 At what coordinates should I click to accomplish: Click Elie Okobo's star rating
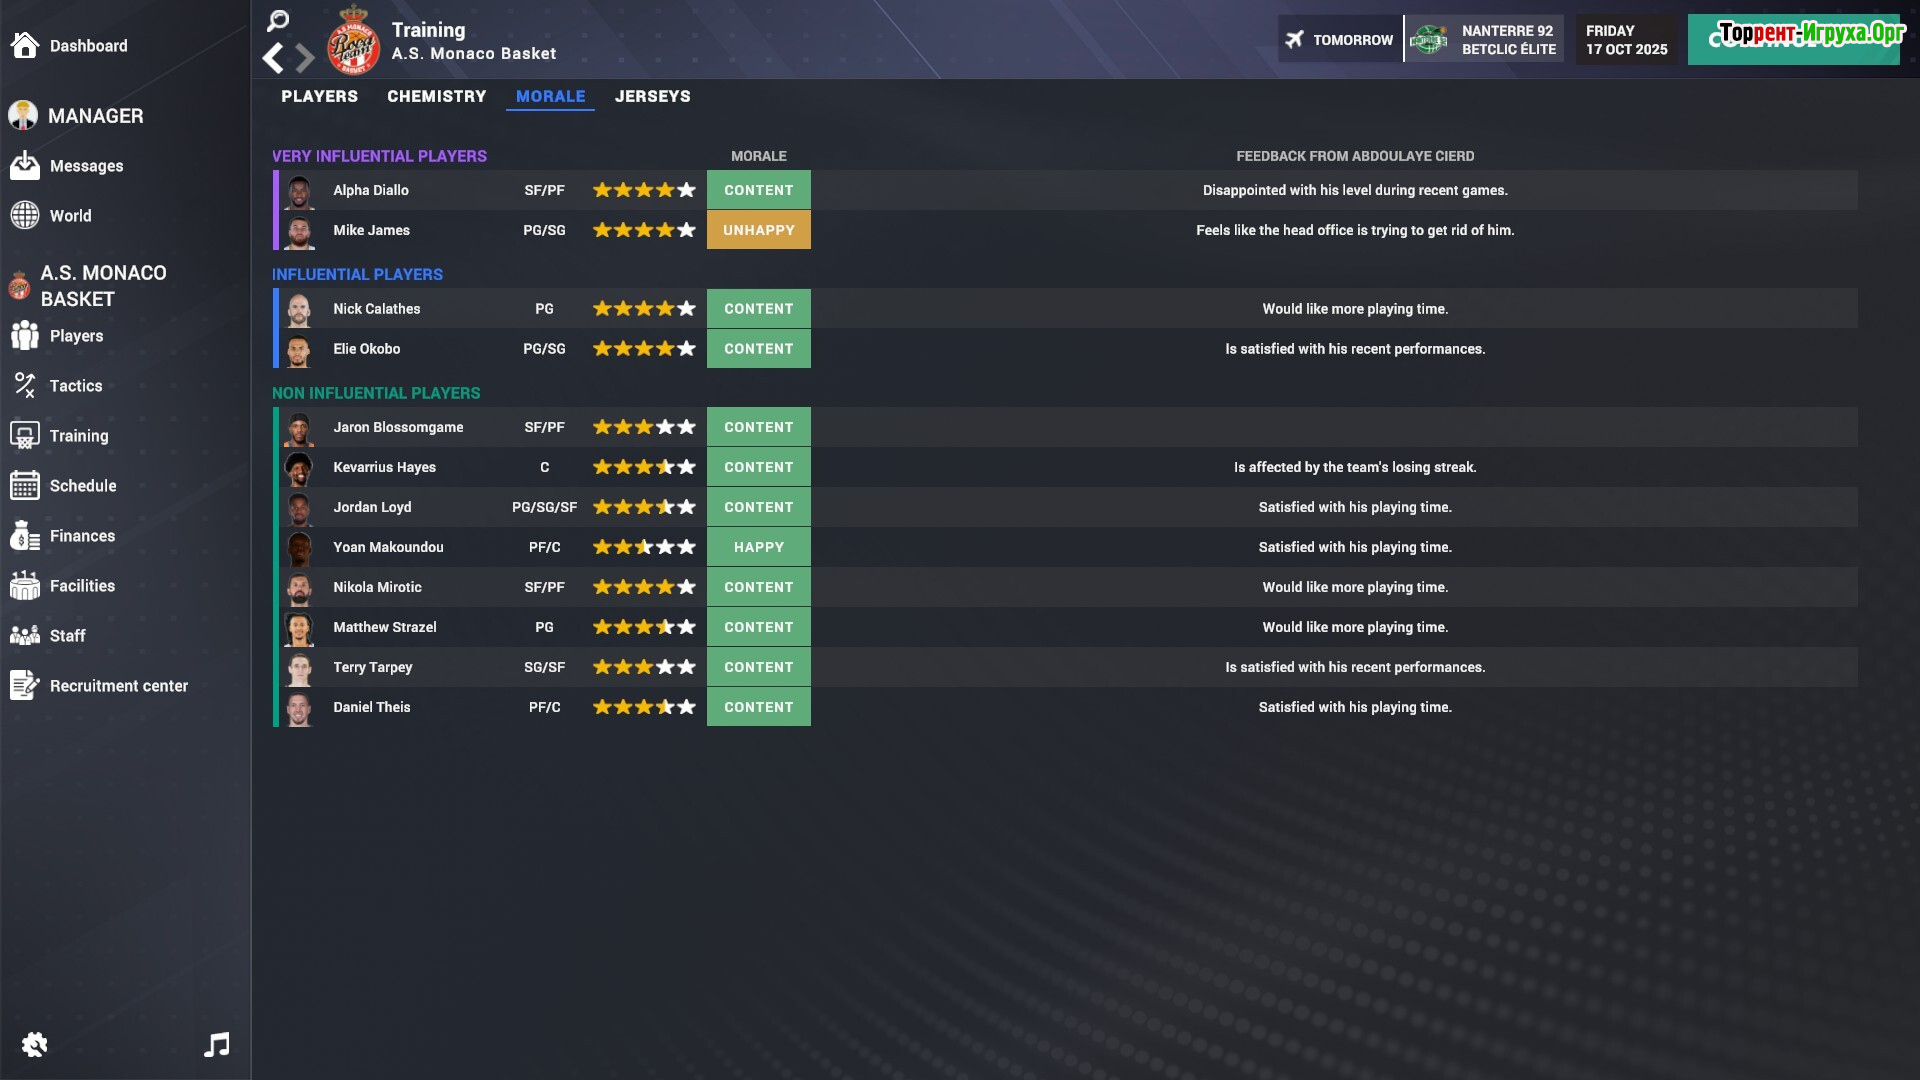point(643,349)
